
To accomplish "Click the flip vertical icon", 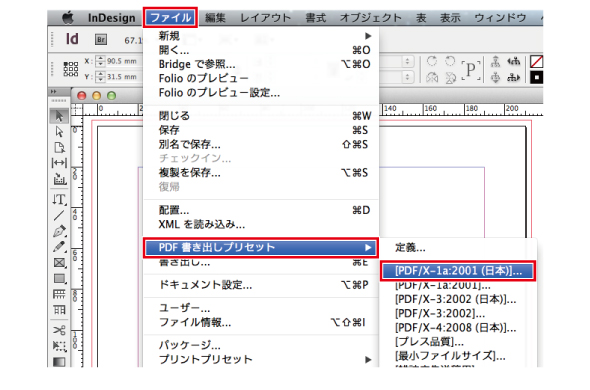I will (x=450, y=78).
